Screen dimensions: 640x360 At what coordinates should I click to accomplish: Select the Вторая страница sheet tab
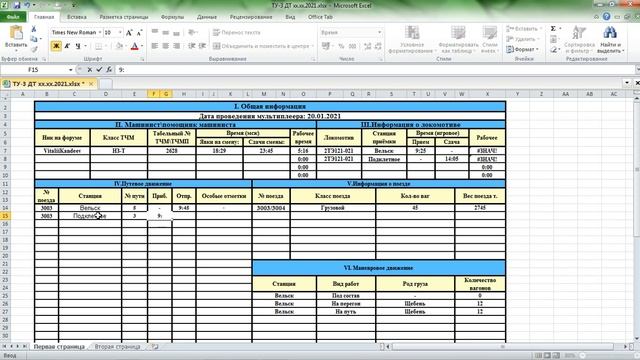pyautogui.click(x=117, y=347)
